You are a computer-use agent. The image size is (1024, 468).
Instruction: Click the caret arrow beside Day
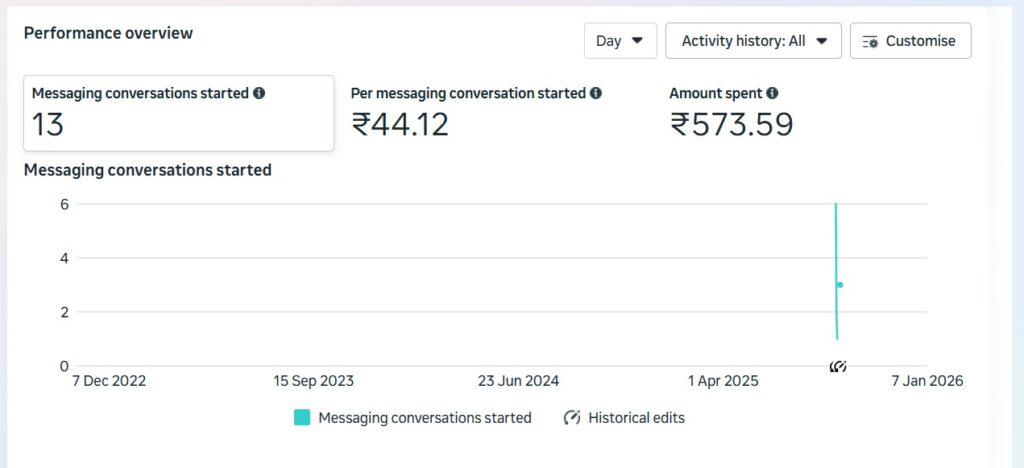coord(637,41)
